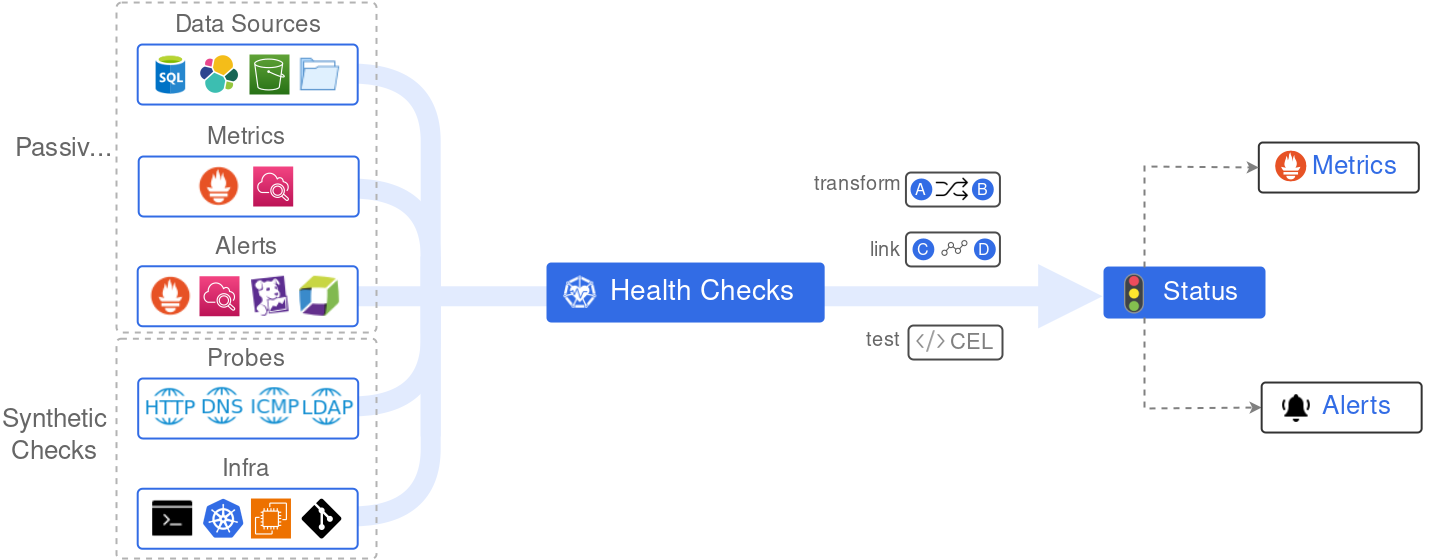Select the Git icon in Infra
Viewport: 1446px width, 560px height.
(321, 518)
